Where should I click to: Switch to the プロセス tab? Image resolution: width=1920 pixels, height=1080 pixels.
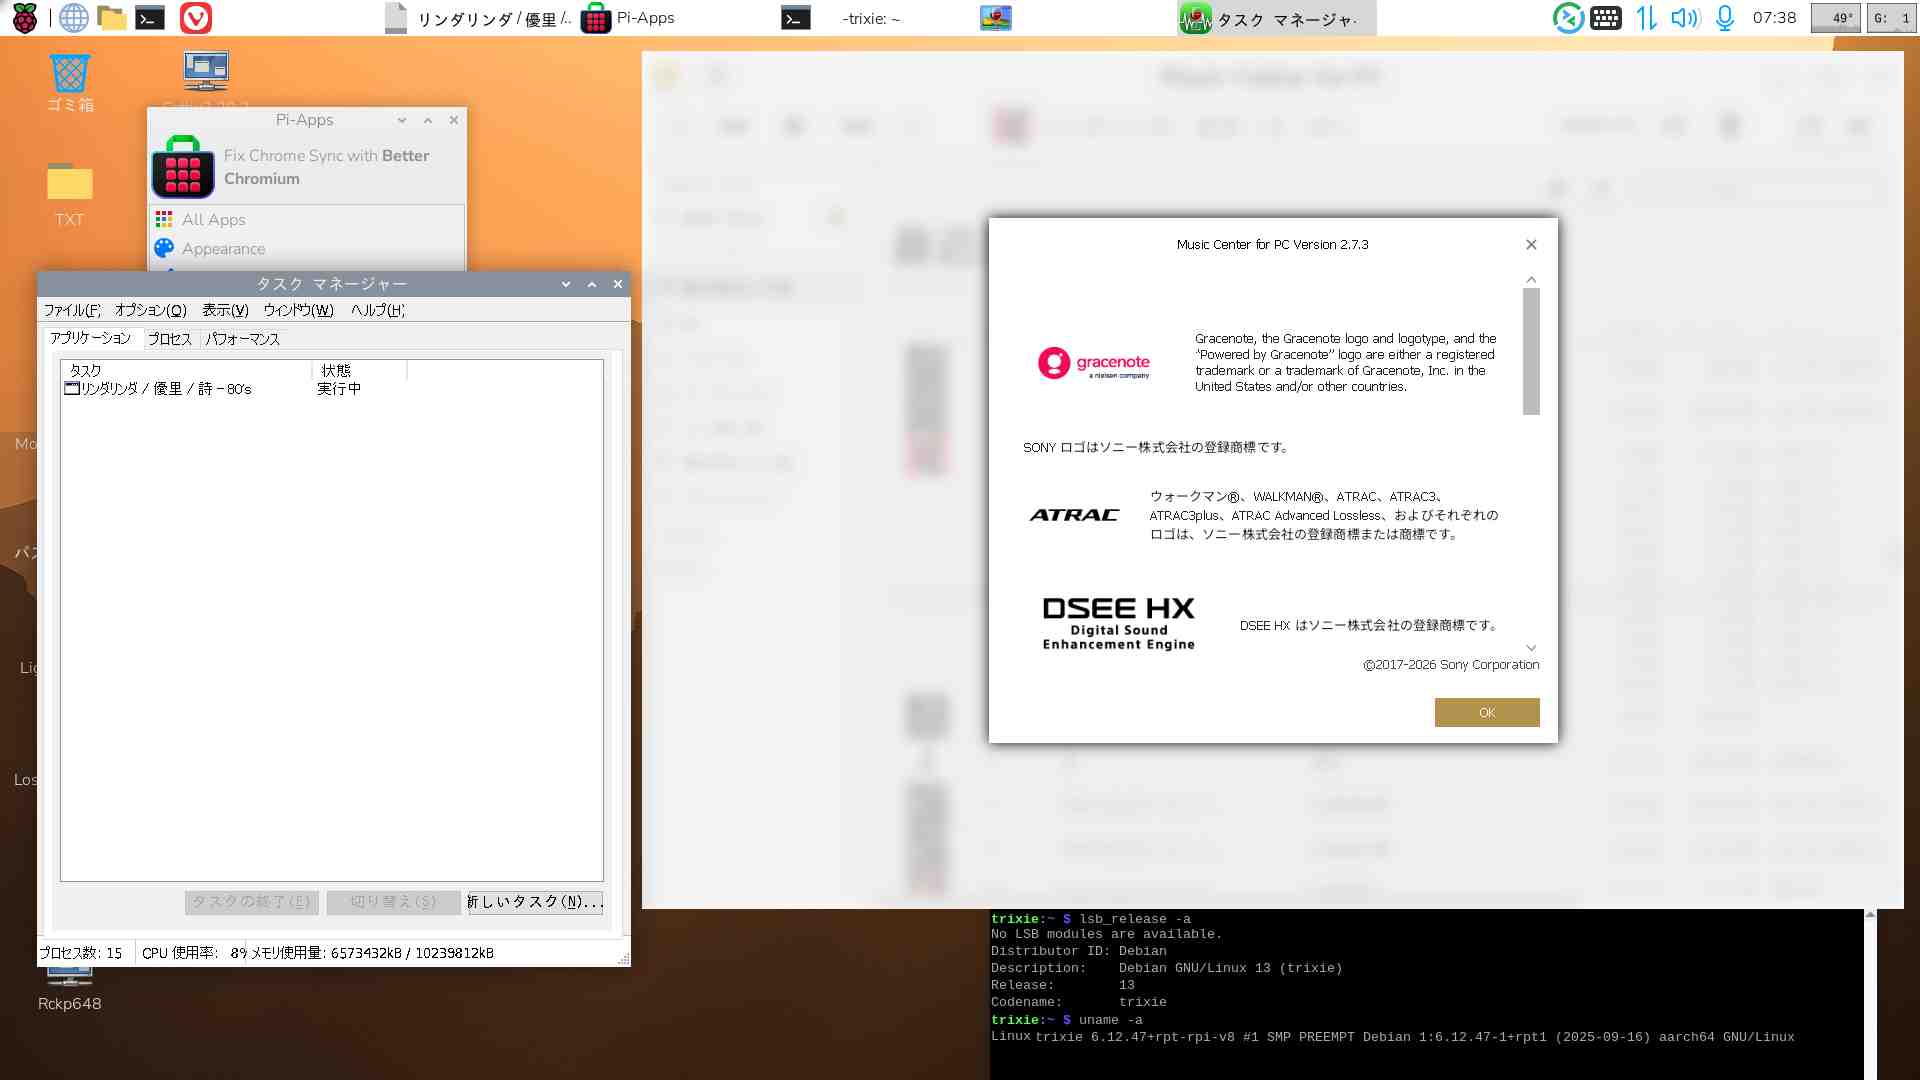(169, 339)
